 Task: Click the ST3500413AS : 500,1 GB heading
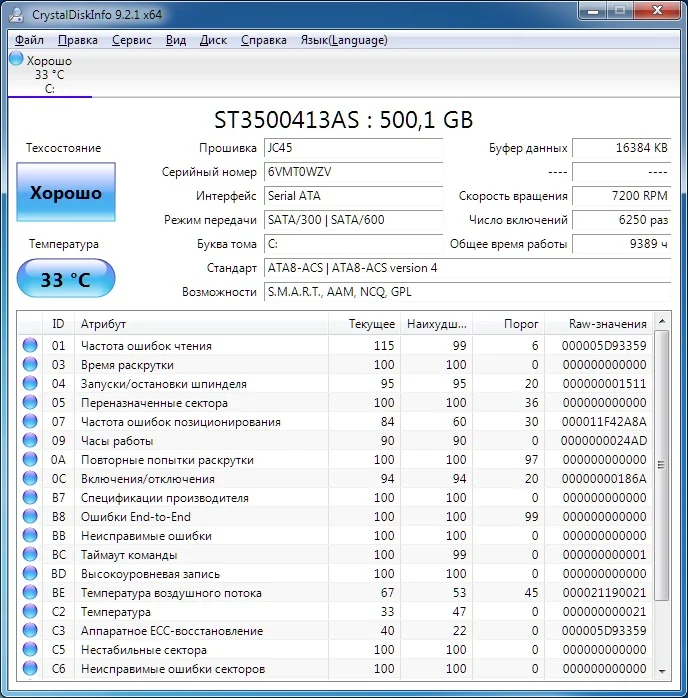344,120
